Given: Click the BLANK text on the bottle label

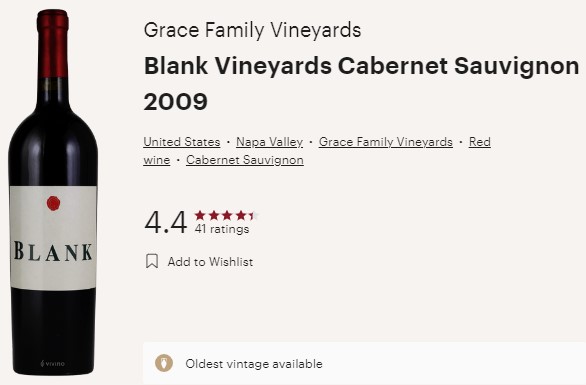Looking at the screenshot, I should click(53, 251).
